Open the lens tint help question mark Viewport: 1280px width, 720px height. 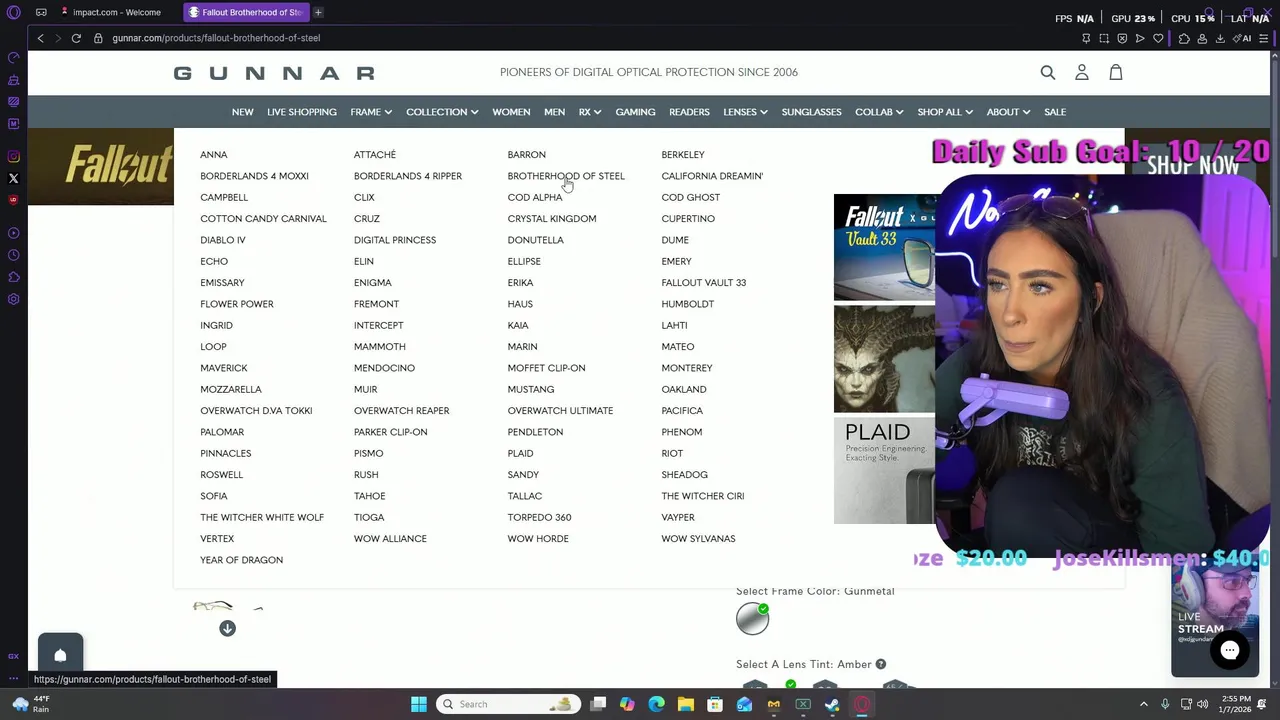[881, 664]
